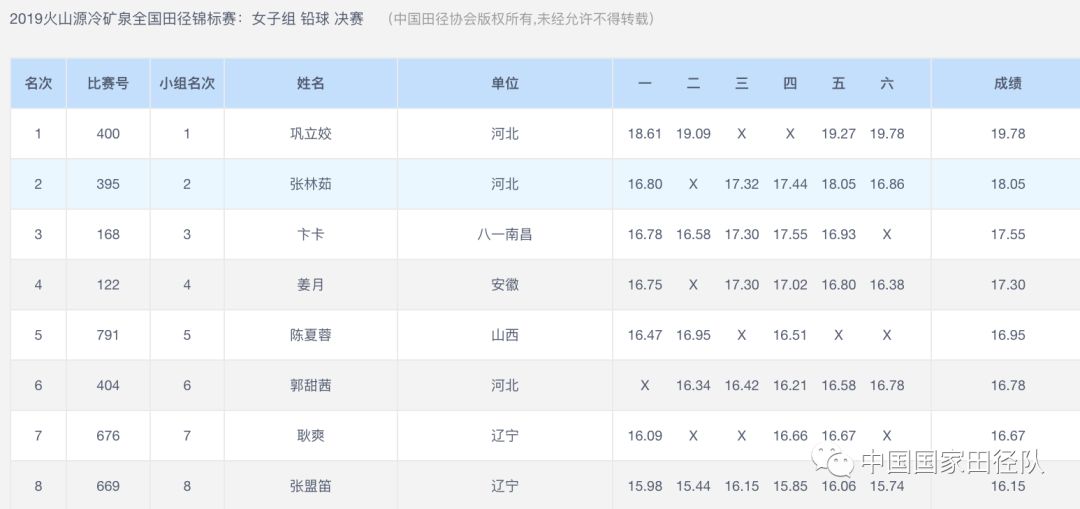Click athlete name 陈夏蓉
Screen dimensions: 1080x509
(311, 335)
